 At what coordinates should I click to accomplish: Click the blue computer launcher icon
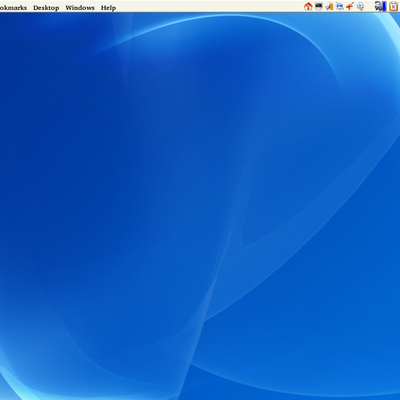tap(340, 6)
